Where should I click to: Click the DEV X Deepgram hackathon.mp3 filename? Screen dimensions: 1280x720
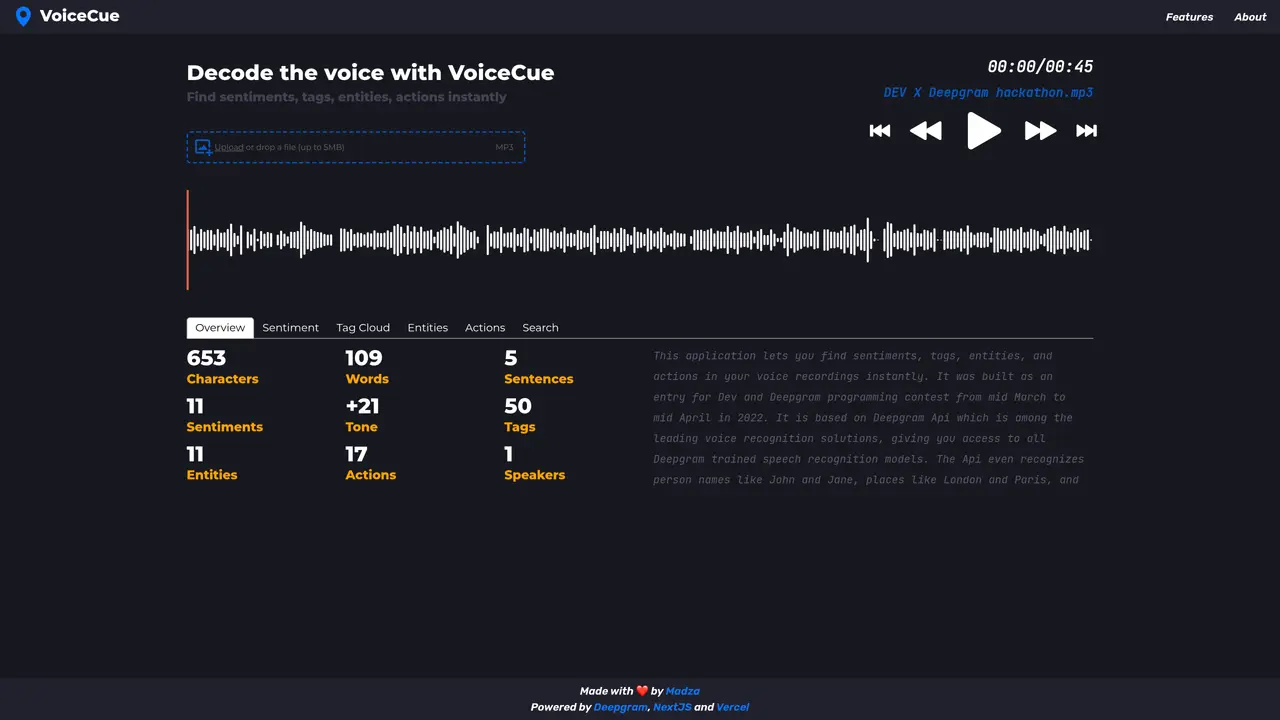(x=988, y=92)
